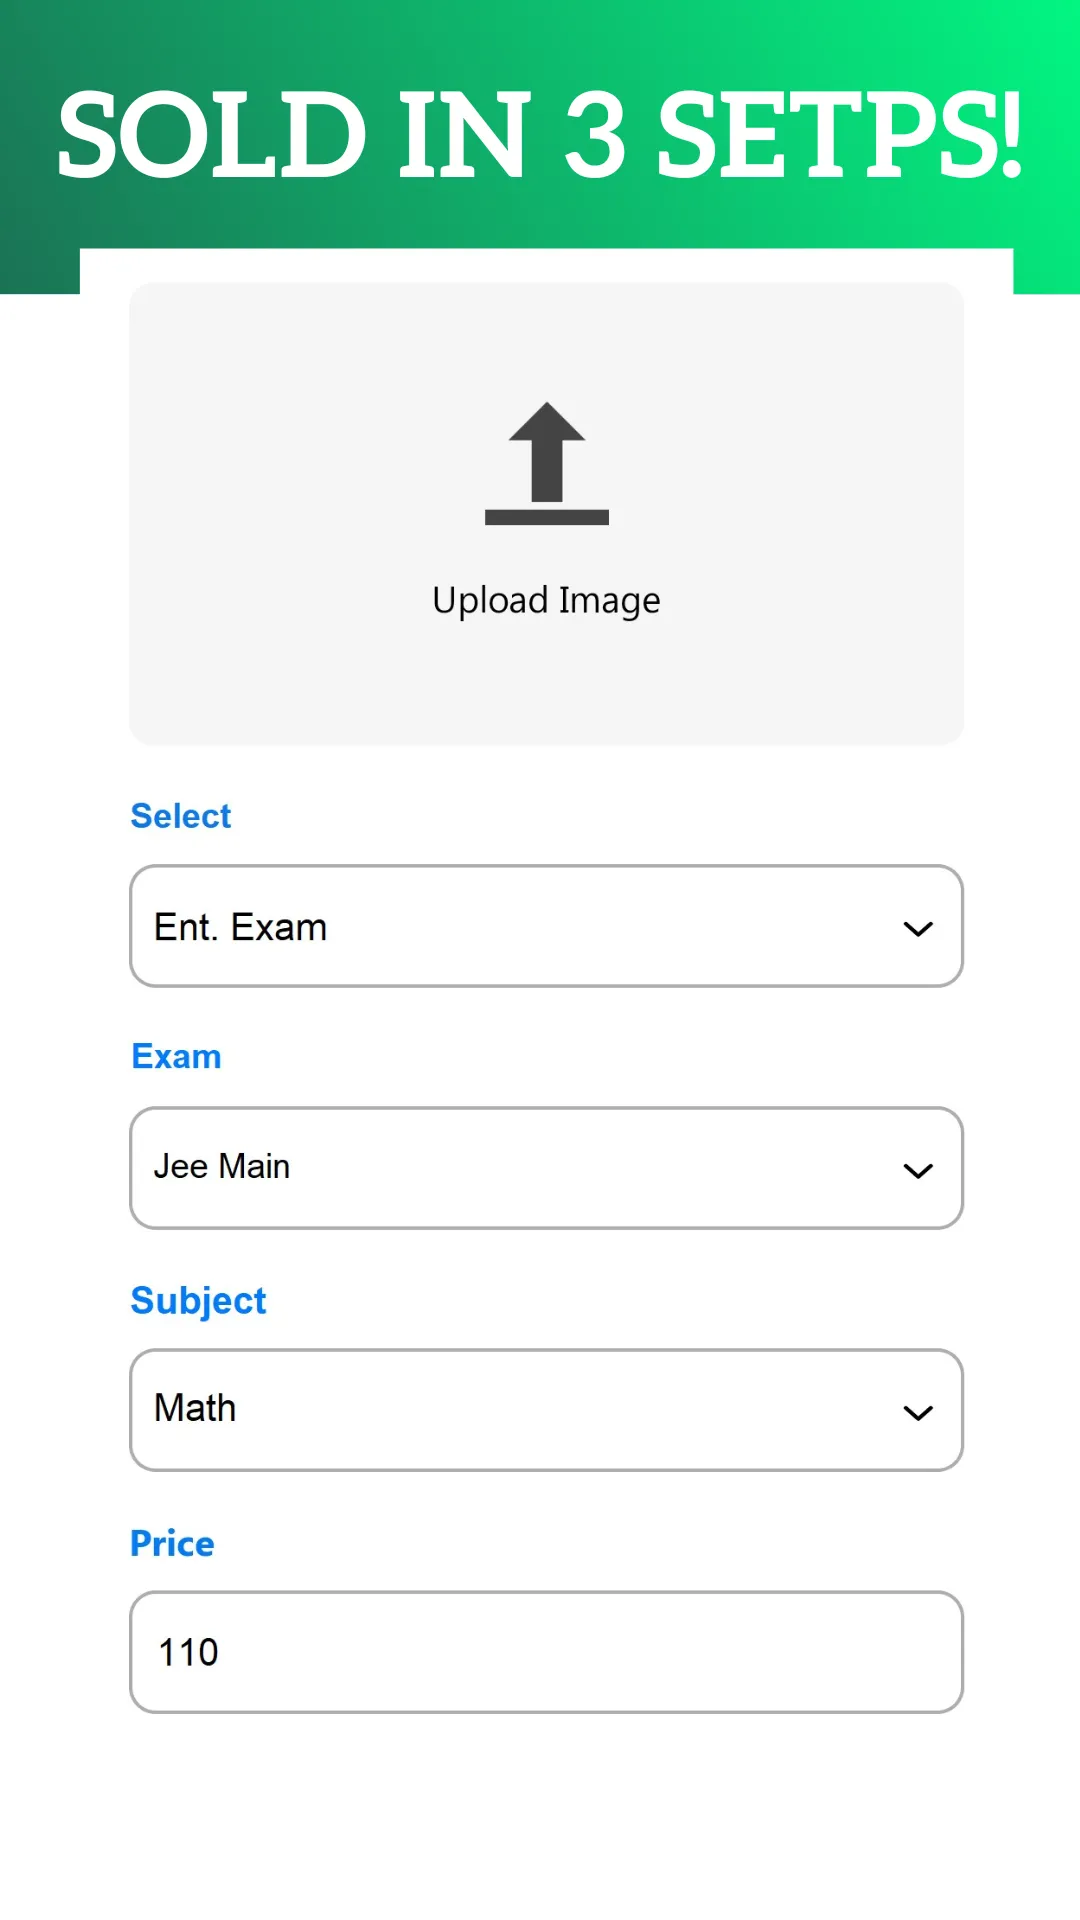Click the blue Select label
1080x1920 pixels.
[181, 816]
